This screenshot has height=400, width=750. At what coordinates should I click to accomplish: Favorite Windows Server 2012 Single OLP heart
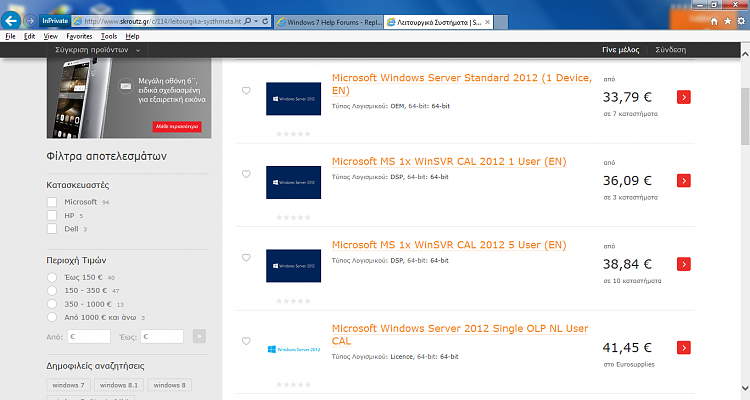246,341
